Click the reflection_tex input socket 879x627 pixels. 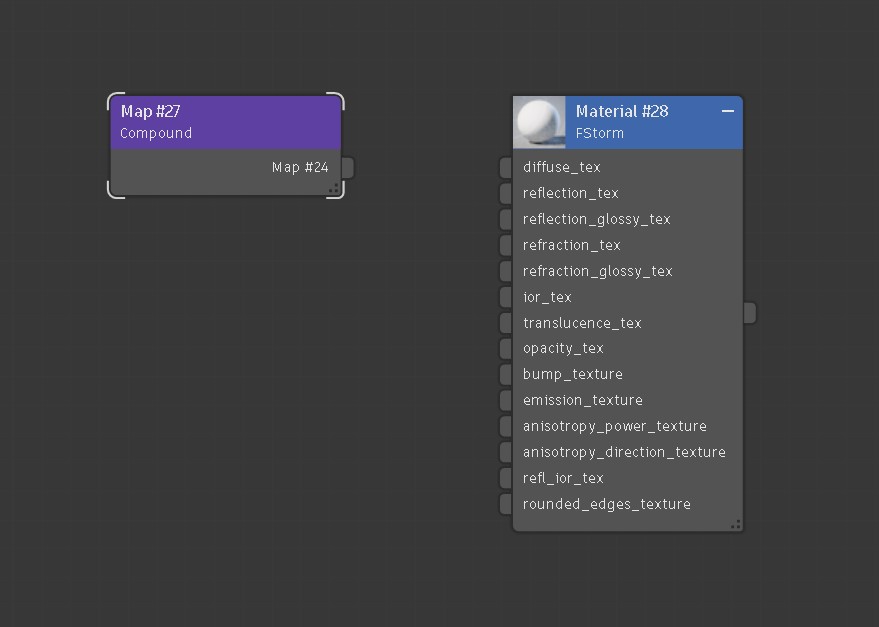[x=506, y=193]
